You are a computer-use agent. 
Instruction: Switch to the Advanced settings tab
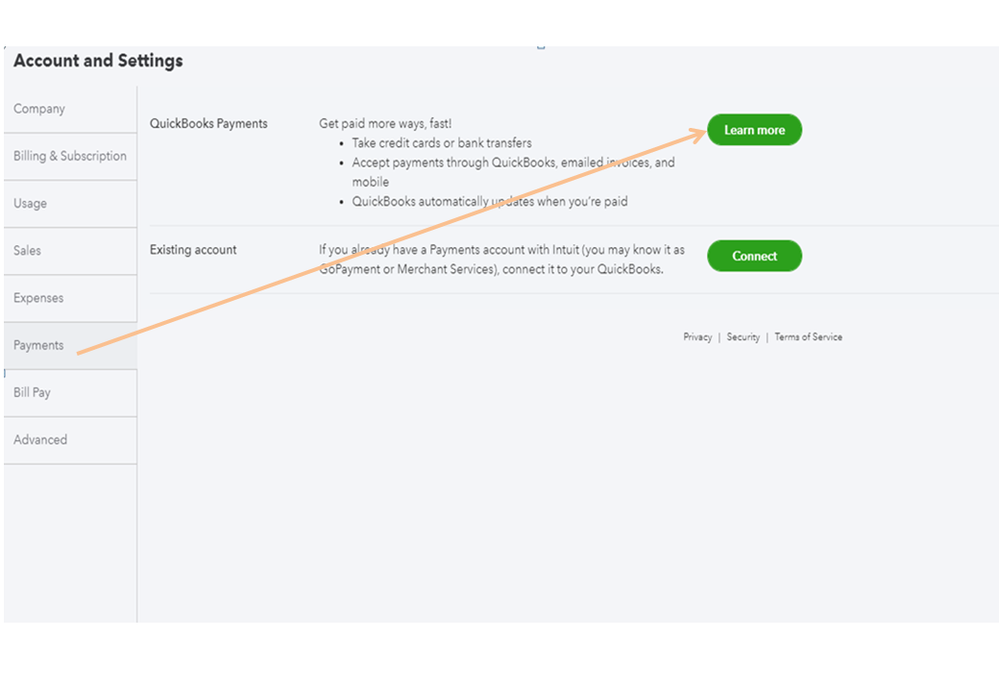pos(41,440)
